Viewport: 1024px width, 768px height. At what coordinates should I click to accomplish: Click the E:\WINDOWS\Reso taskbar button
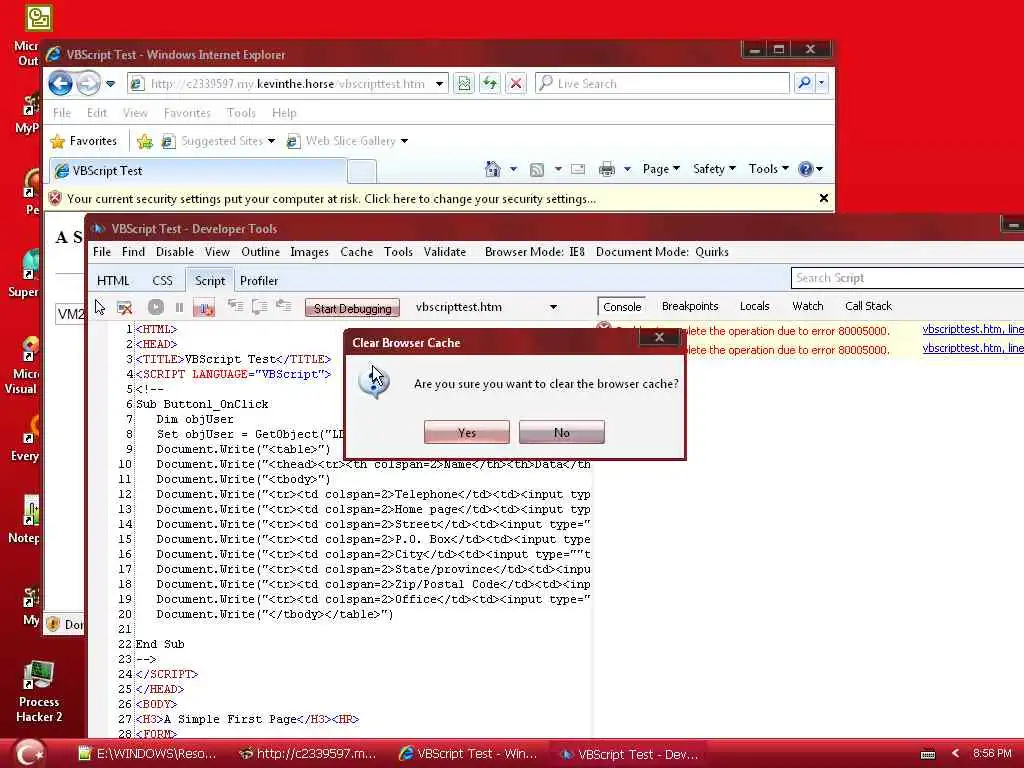148,754
